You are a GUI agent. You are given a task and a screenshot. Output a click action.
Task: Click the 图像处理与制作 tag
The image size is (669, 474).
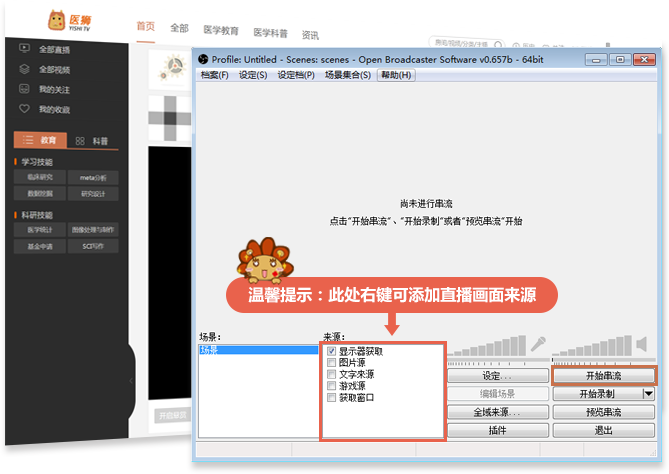93,230
